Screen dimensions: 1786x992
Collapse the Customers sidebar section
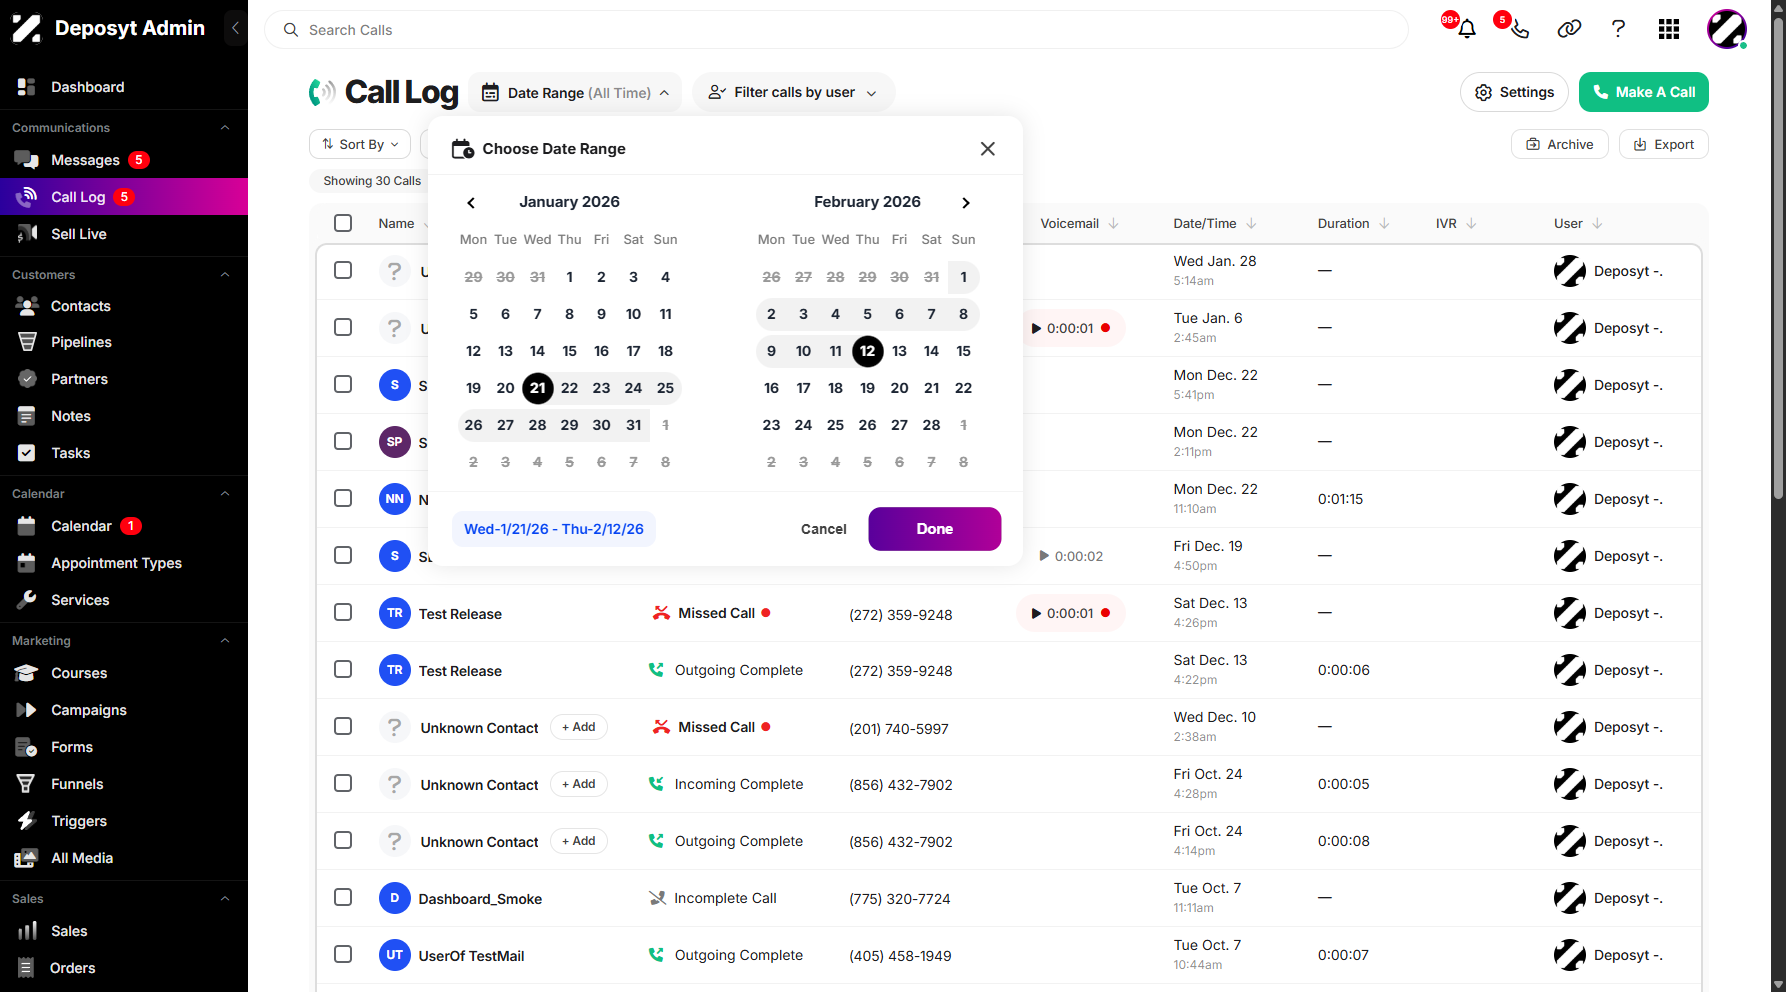pos(225,275)
